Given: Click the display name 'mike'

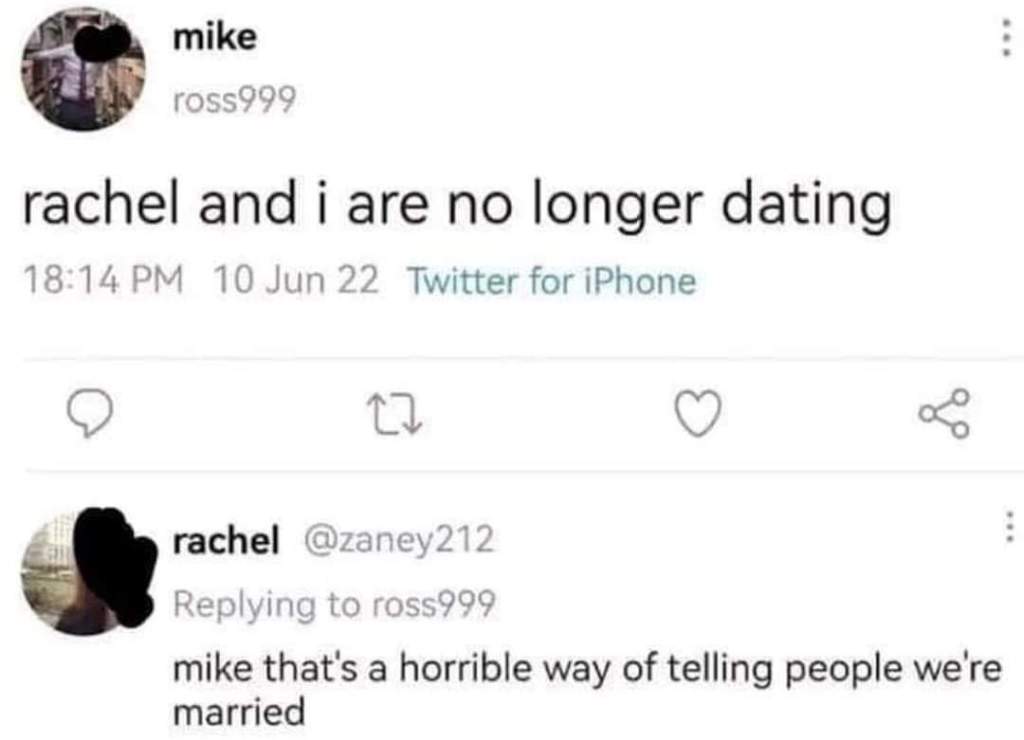Looking at the screenshot, I should (214, 38).
